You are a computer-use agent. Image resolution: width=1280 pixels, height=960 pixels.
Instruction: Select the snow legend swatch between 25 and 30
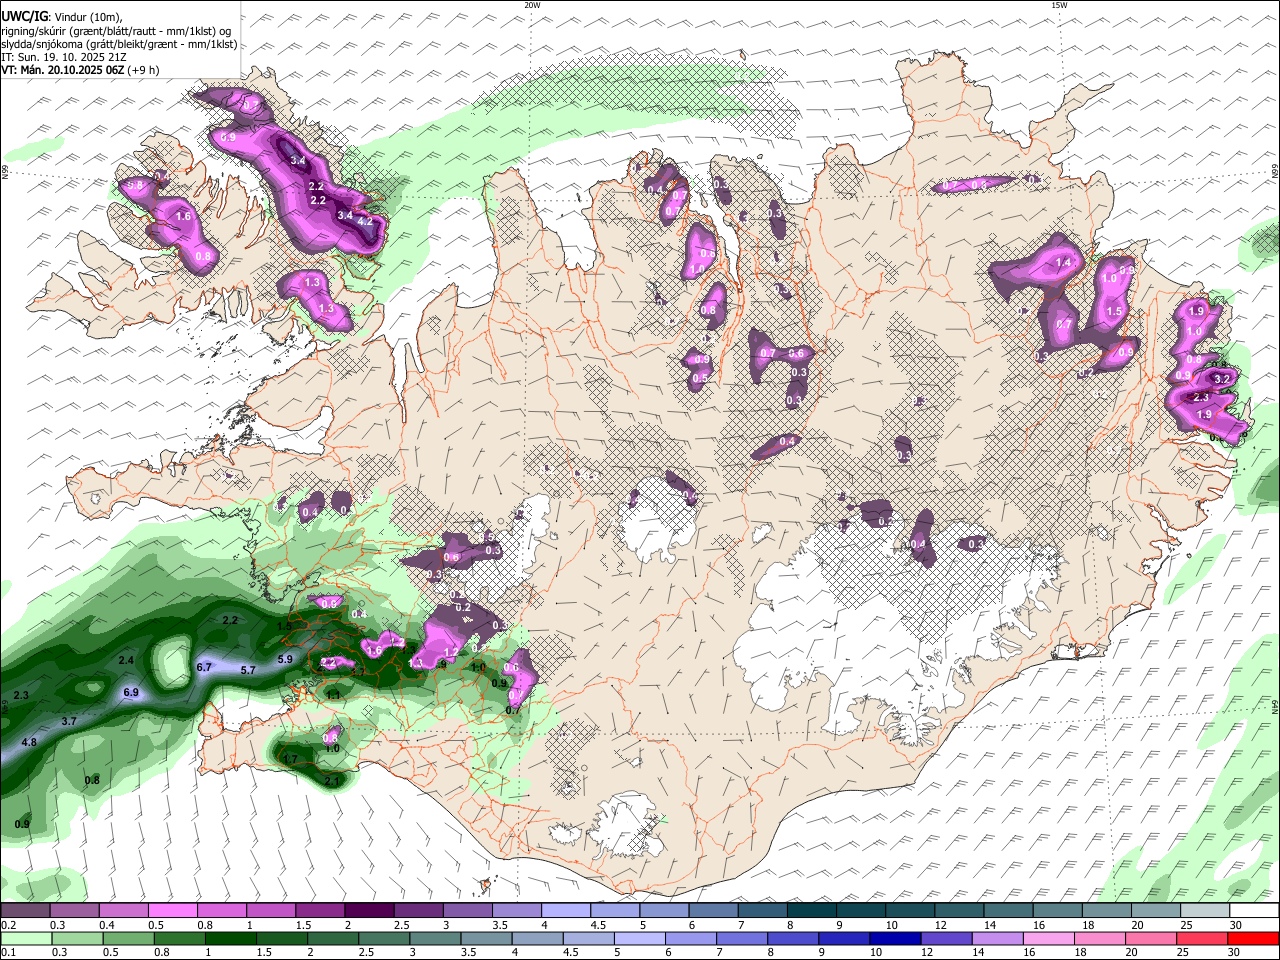1205,911
